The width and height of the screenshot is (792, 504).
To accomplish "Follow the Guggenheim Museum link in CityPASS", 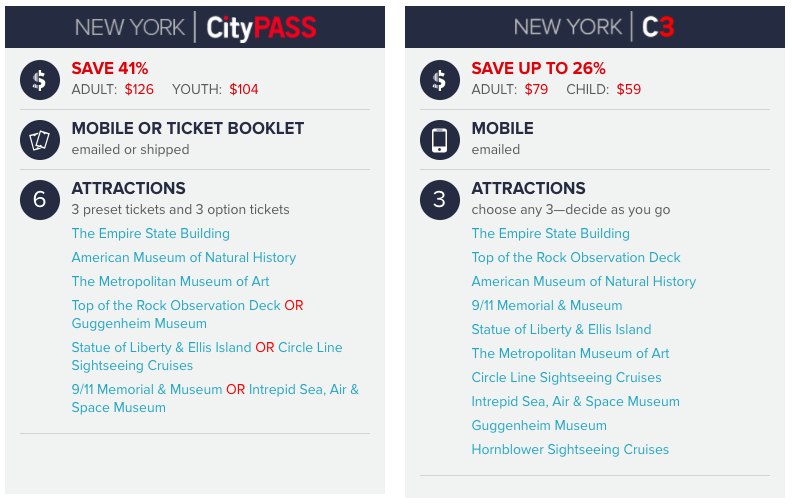I will (x=139, y=323).
